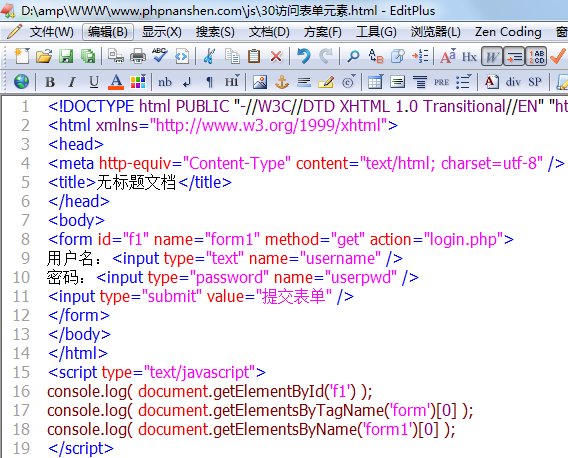Click the pencil comment icon
This screenshot has width=568, height=458.
pyautogui.click(x=326, y=82)
